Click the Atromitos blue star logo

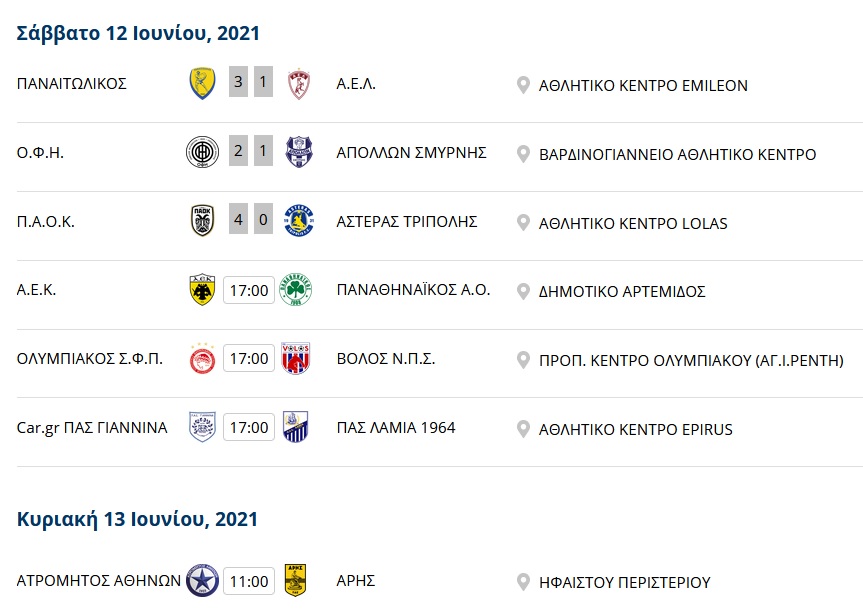pyautogui.click(x=202, y=581)
